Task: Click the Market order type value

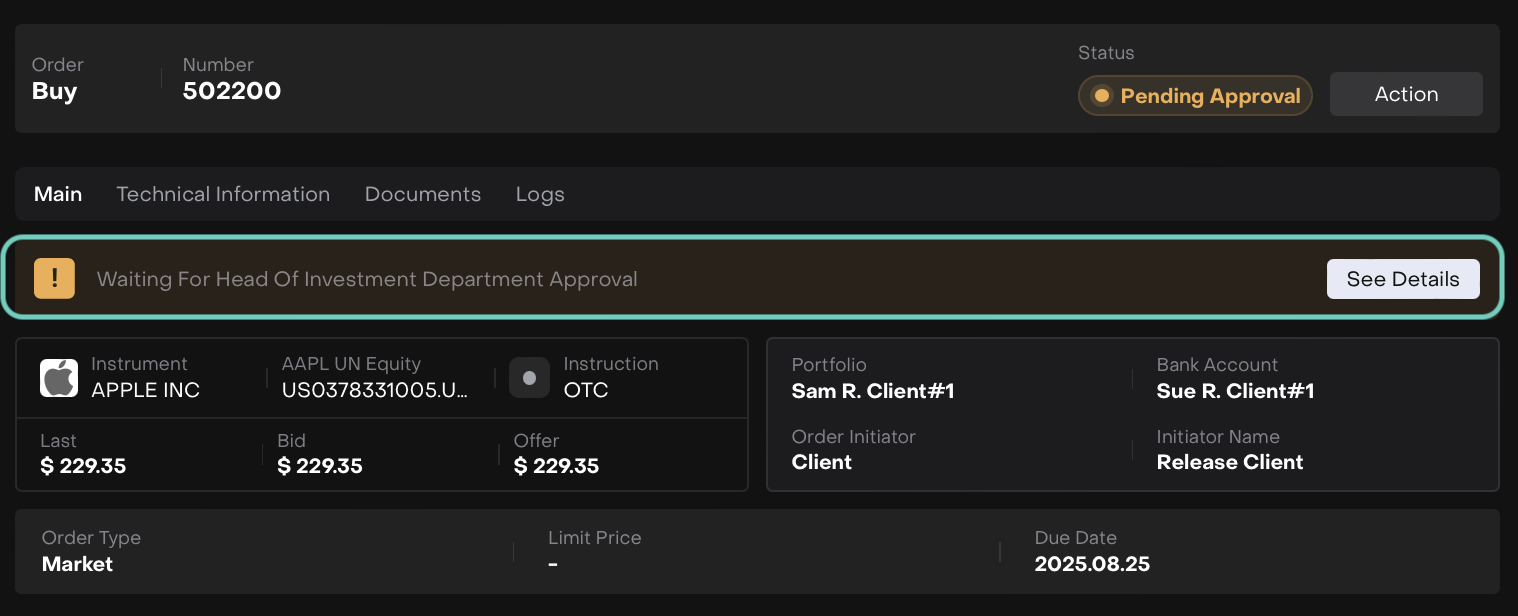Action: (77, 564)
